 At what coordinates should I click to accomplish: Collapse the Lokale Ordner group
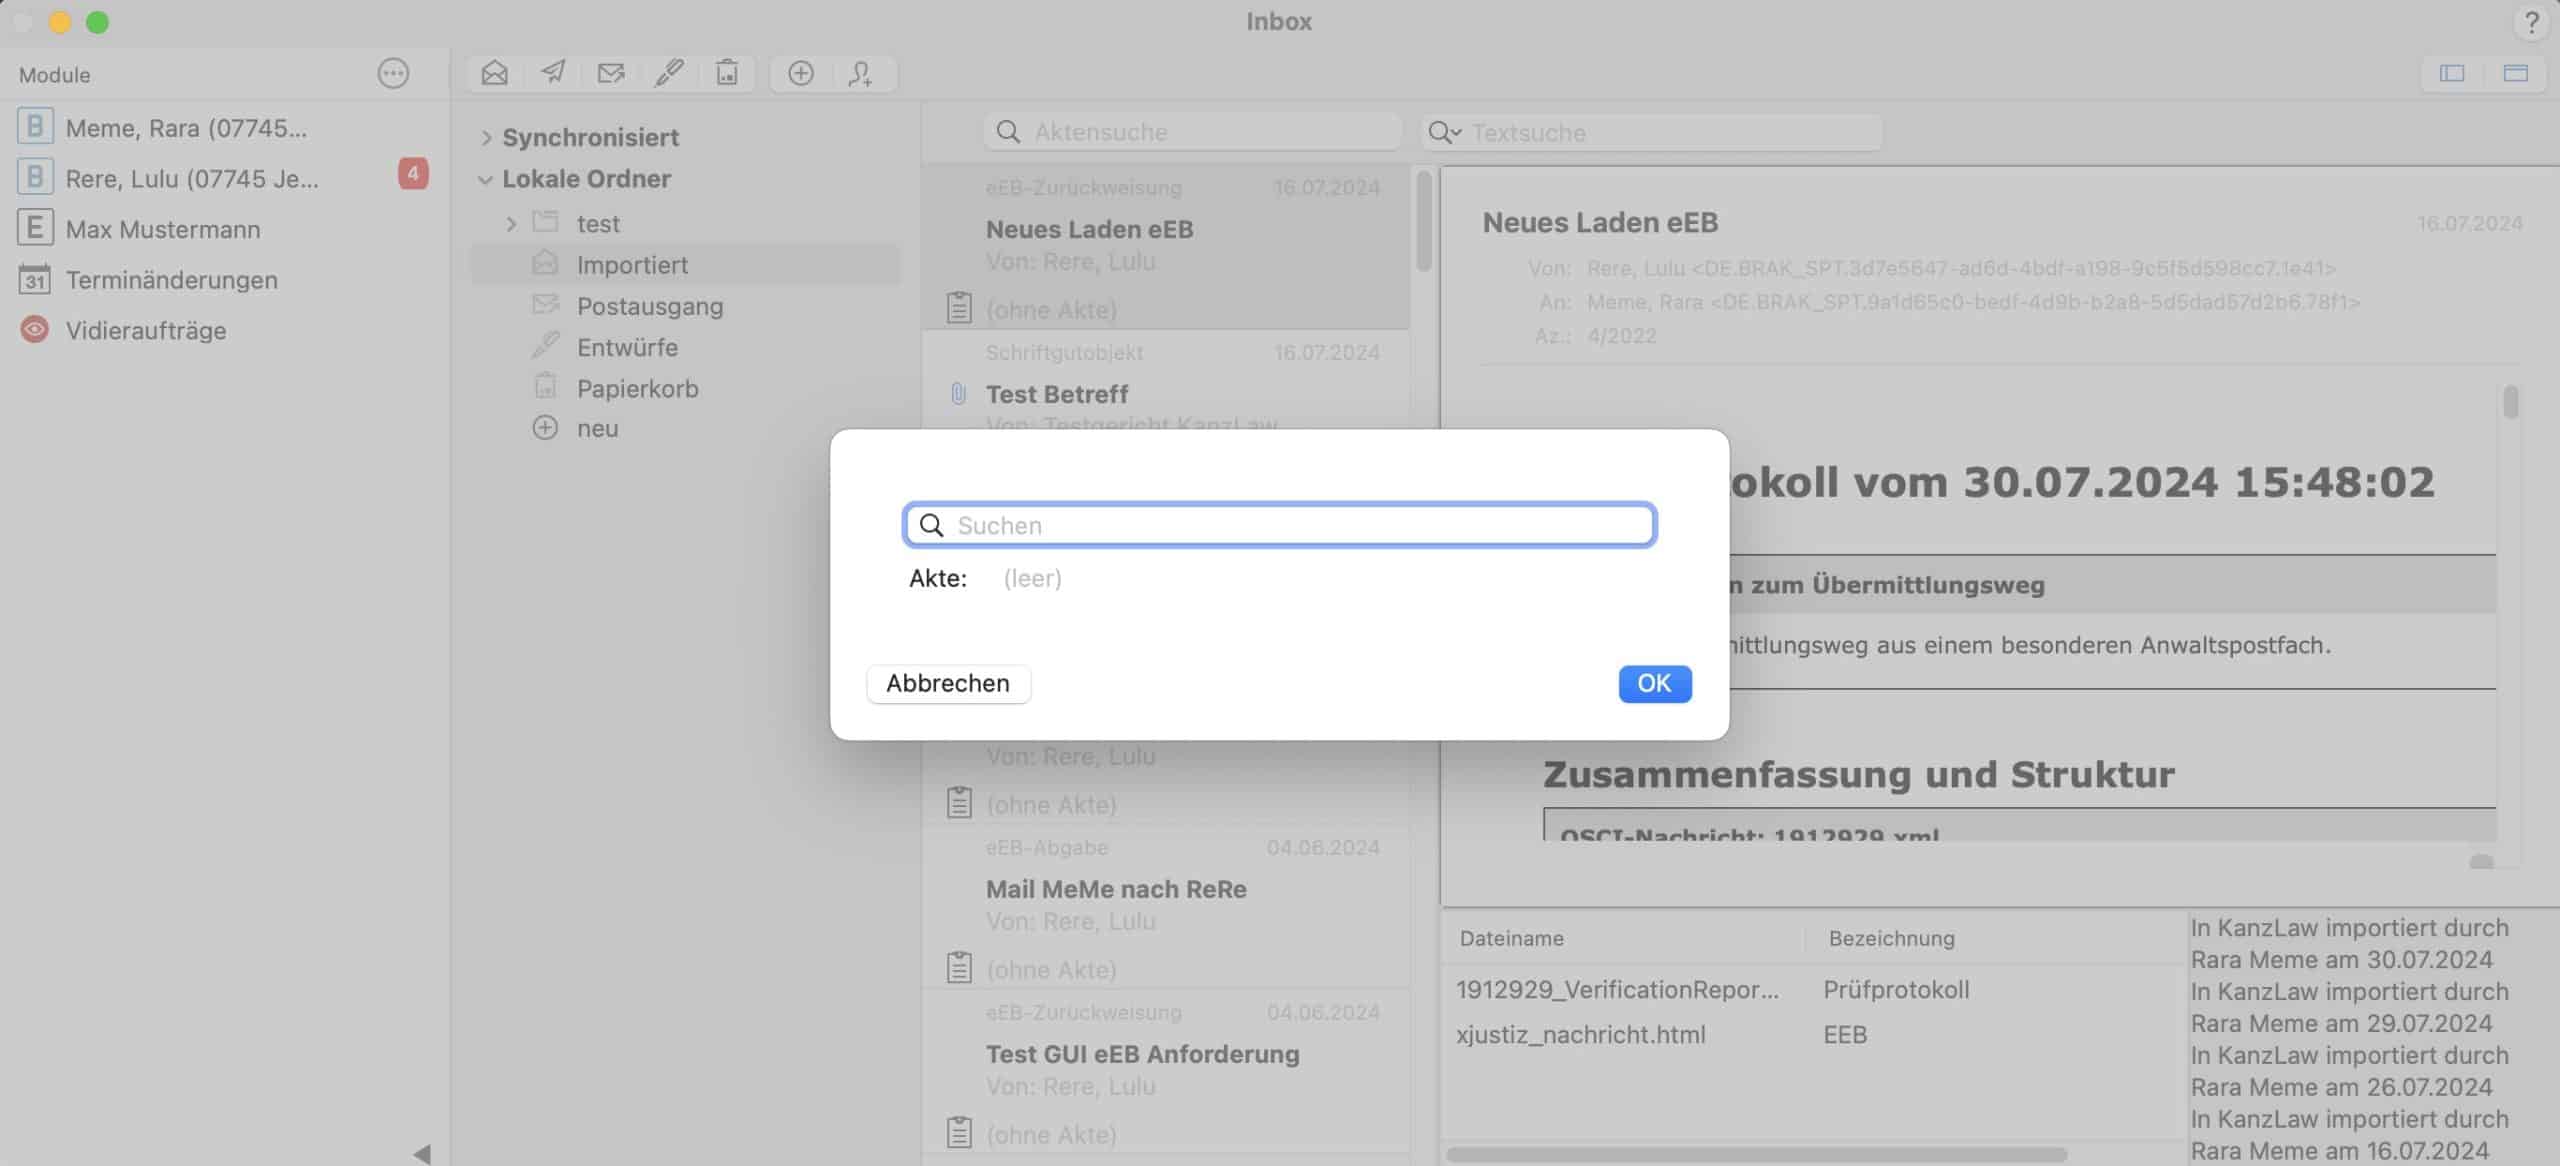click(486, 180)
